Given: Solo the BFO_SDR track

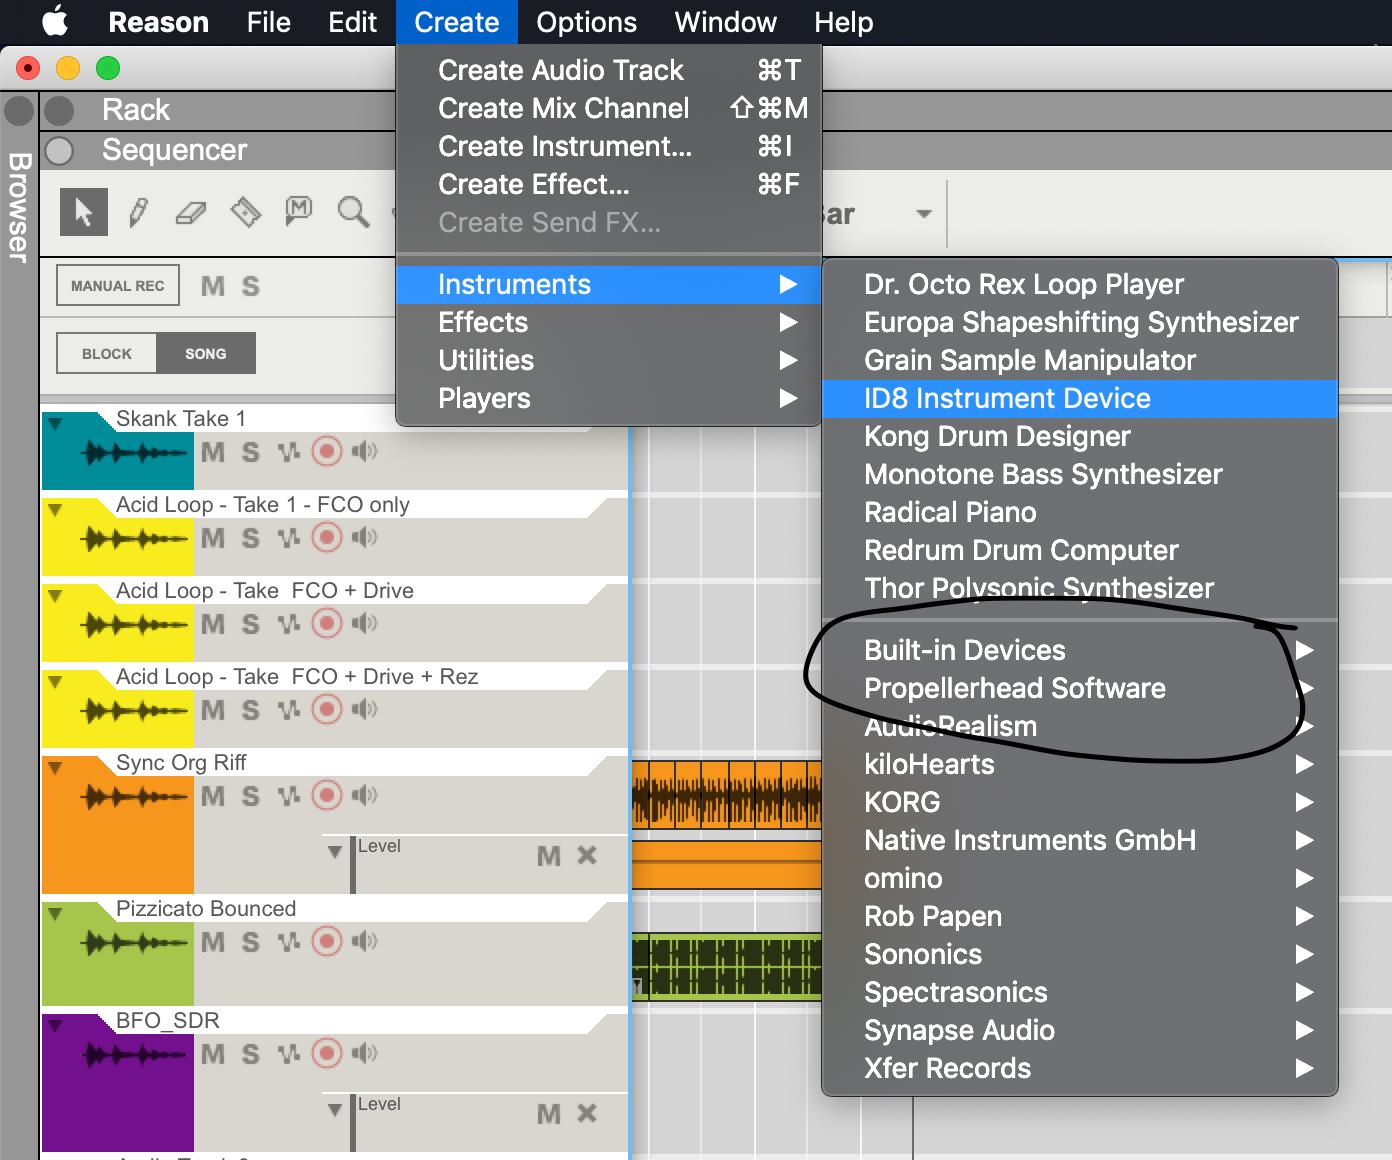Looking at the screenshot, I should pyautogui.click(x=250, y=1054).
